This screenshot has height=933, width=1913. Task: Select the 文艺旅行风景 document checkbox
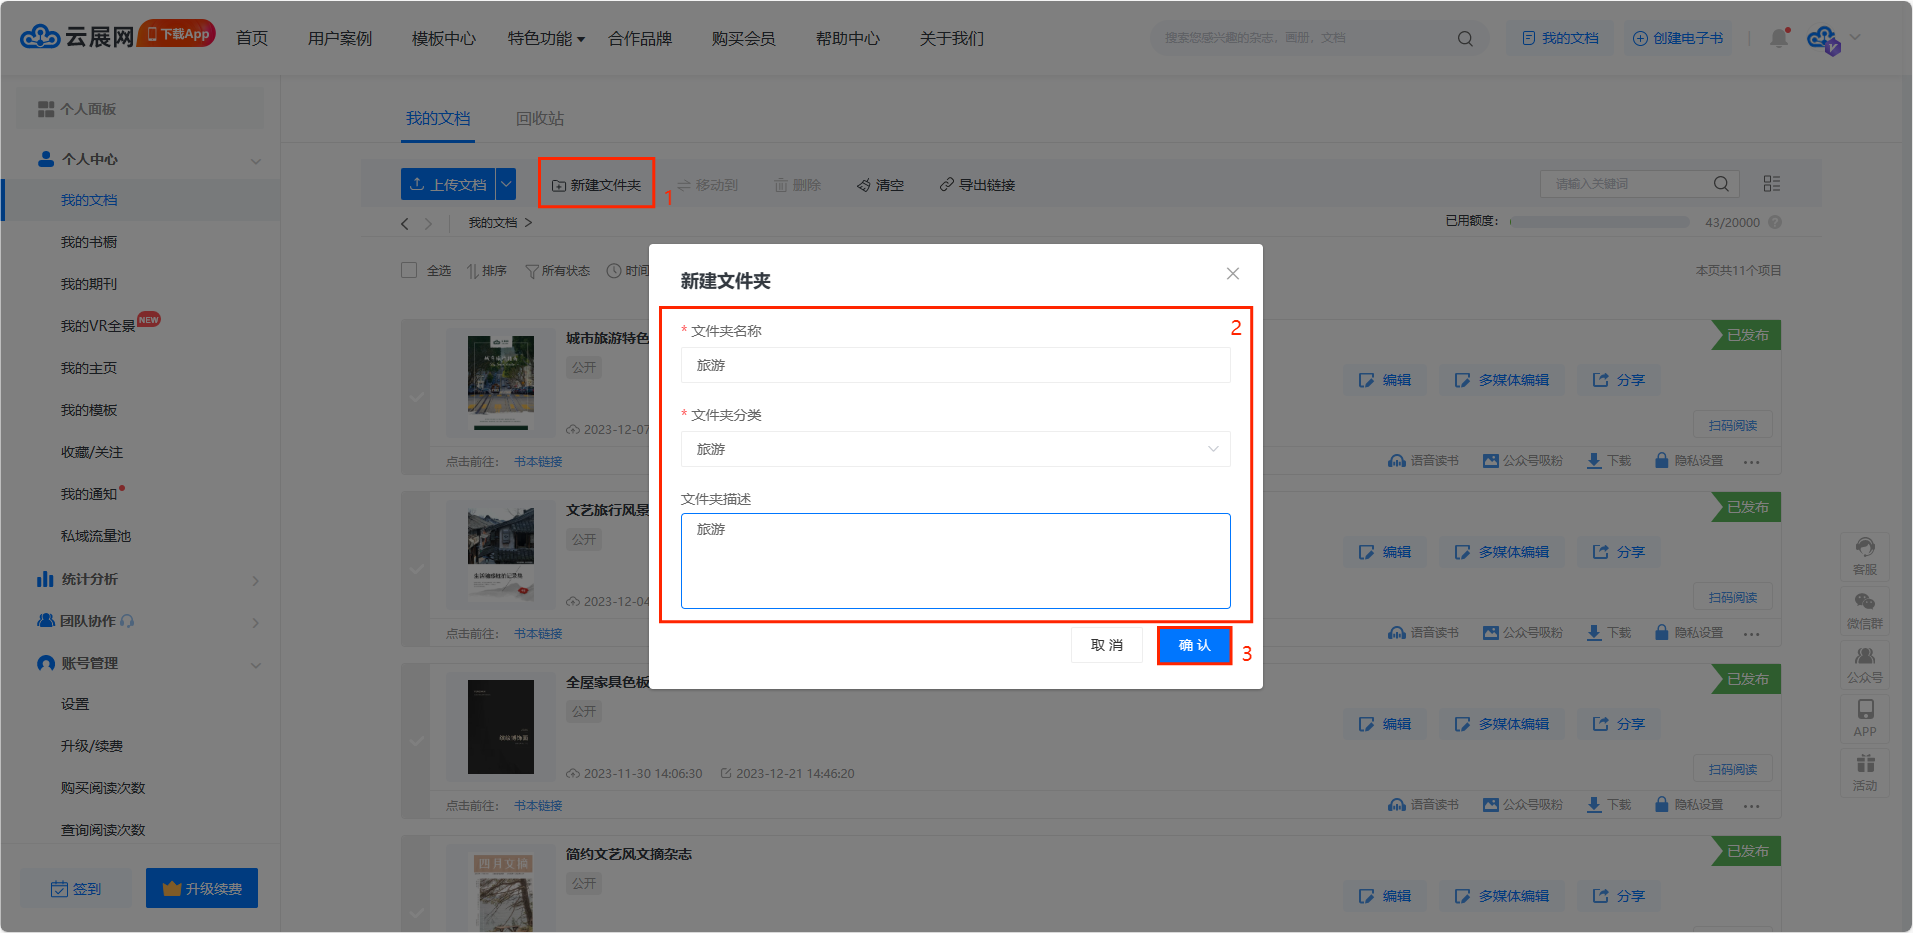[416, 569]
